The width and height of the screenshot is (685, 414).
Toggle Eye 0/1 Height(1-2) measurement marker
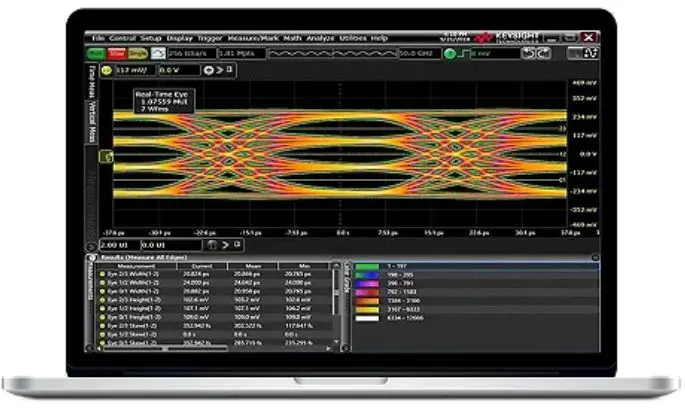(102, 317)
